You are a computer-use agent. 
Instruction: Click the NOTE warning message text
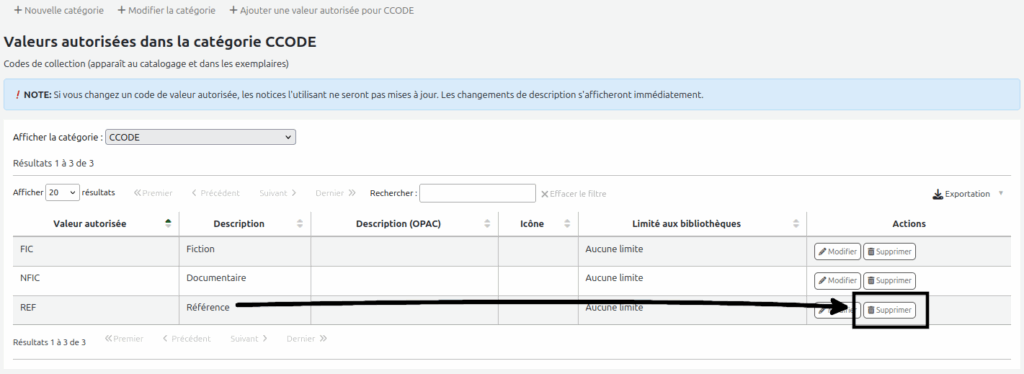coord(364,95)
